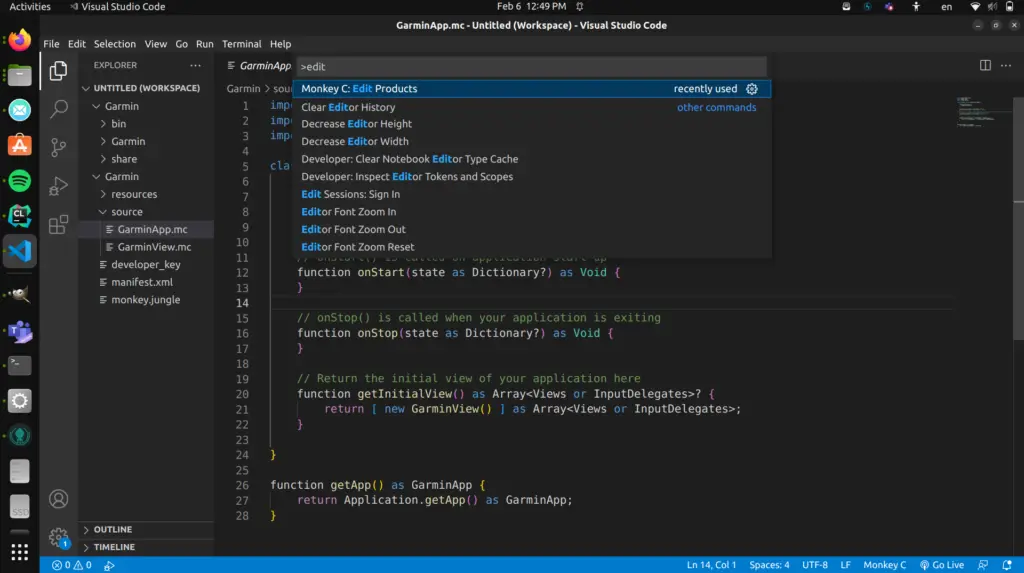This screenshot has width=1024, height=573.
Task: Open Files manager from the dock
Action: click(20, 75)
